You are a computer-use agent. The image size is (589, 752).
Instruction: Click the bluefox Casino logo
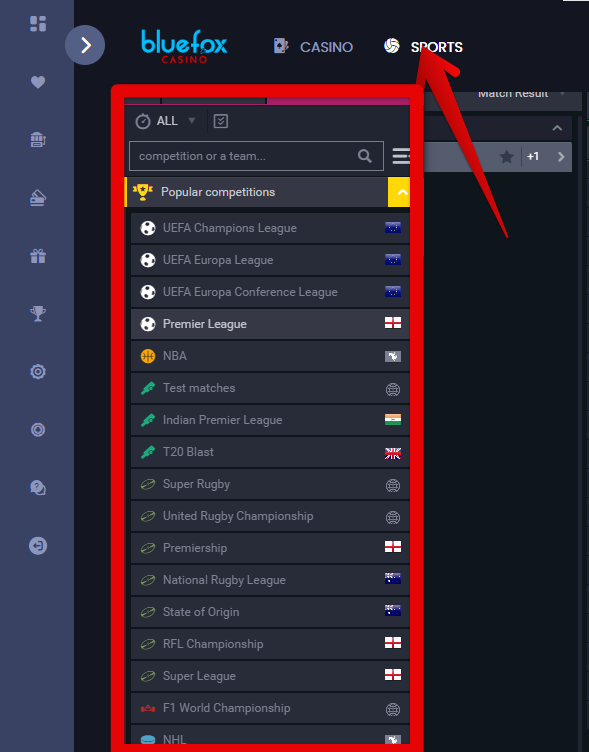pyautogui.click(x=184, y=47)
